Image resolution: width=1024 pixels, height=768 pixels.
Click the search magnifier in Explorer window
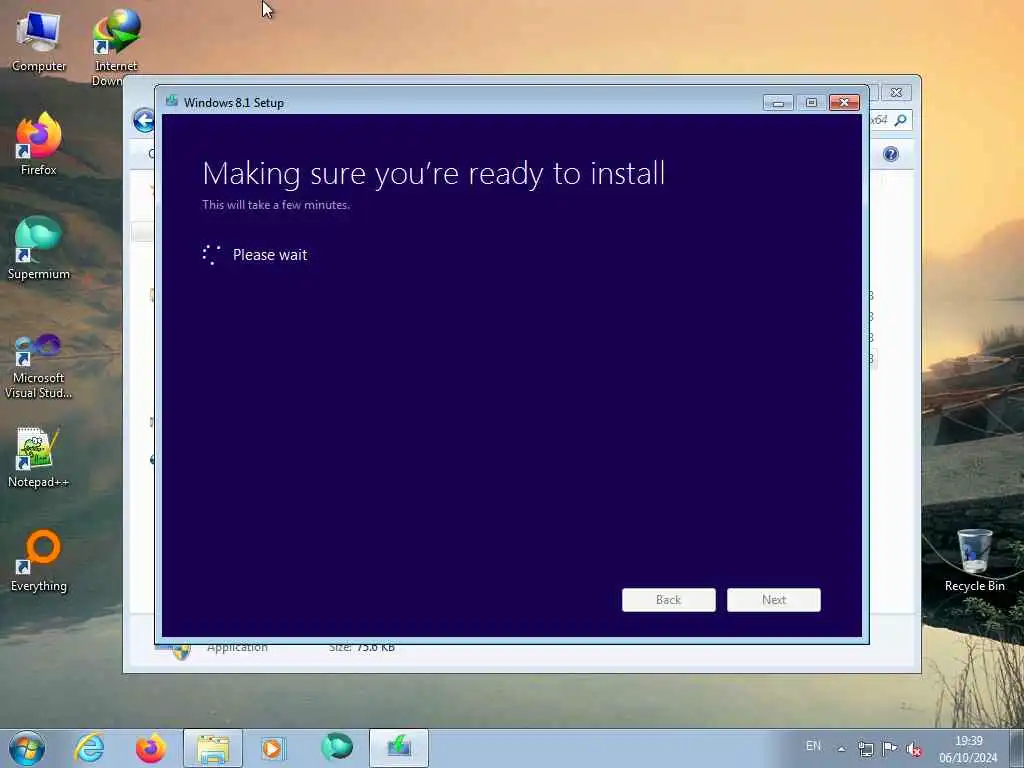[x=901, y=120]
